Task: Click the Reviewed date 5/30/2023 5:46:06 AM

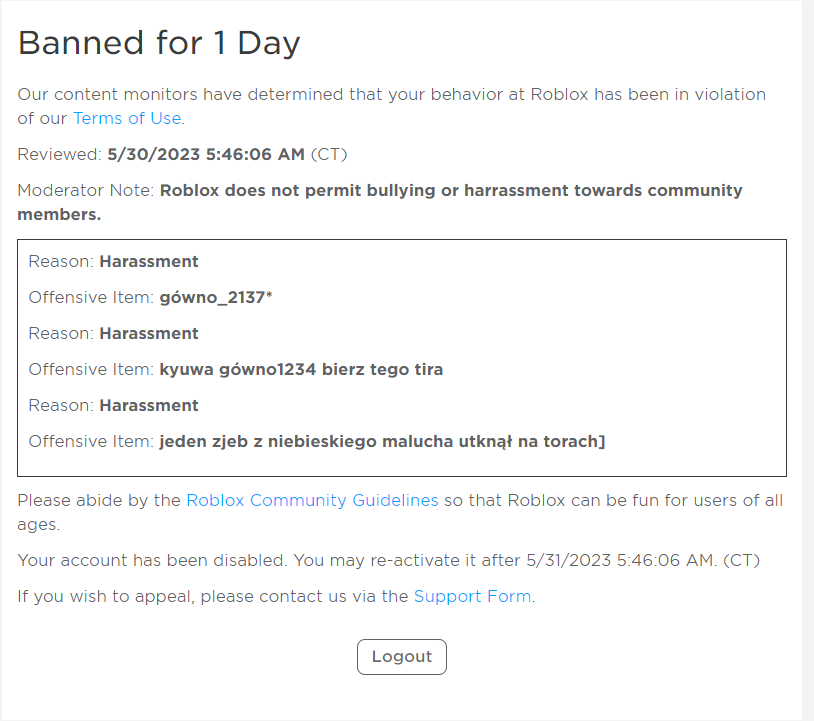Action: click(206, 154)
